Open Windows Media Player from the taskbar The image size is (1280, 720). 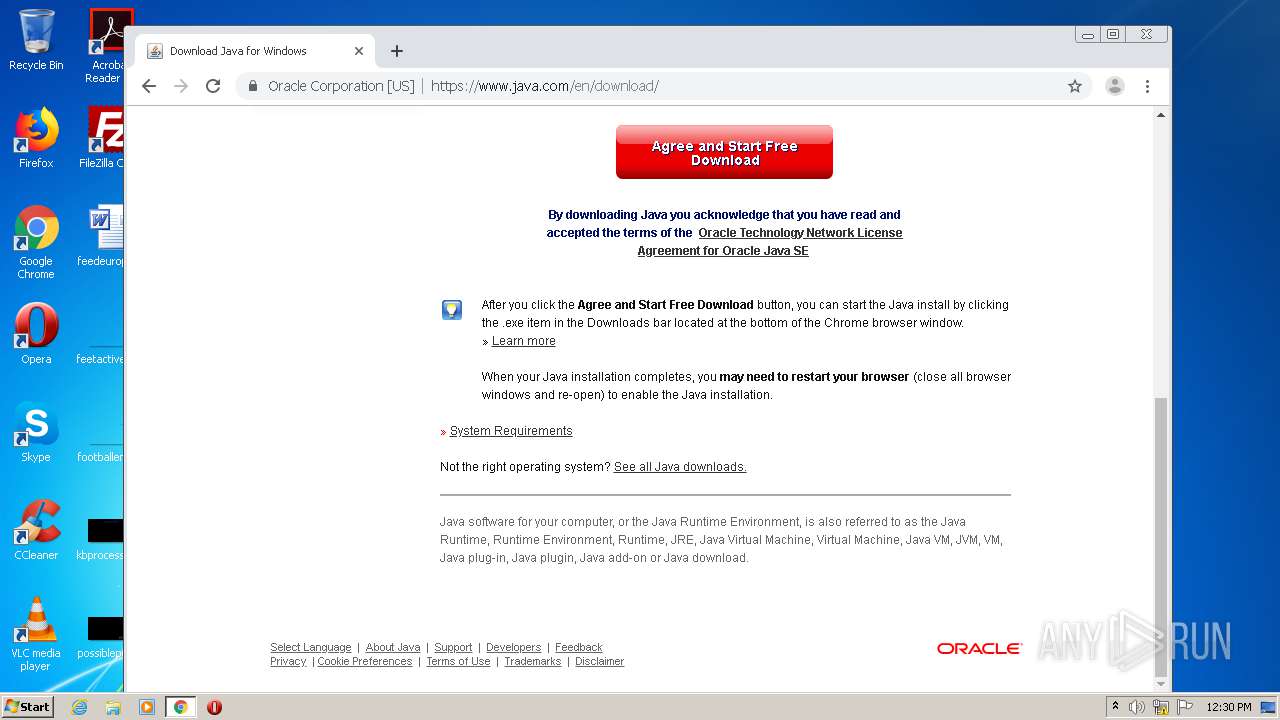(147, 707)
